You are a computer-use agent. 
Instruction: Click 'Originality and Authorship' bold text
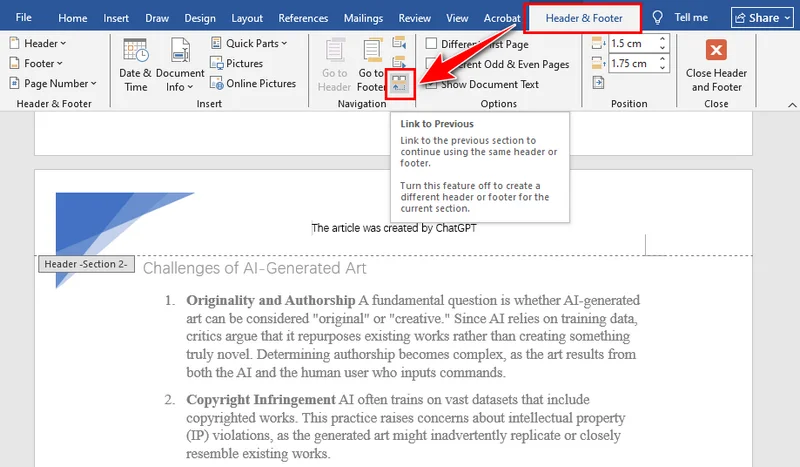coord(270,300)
